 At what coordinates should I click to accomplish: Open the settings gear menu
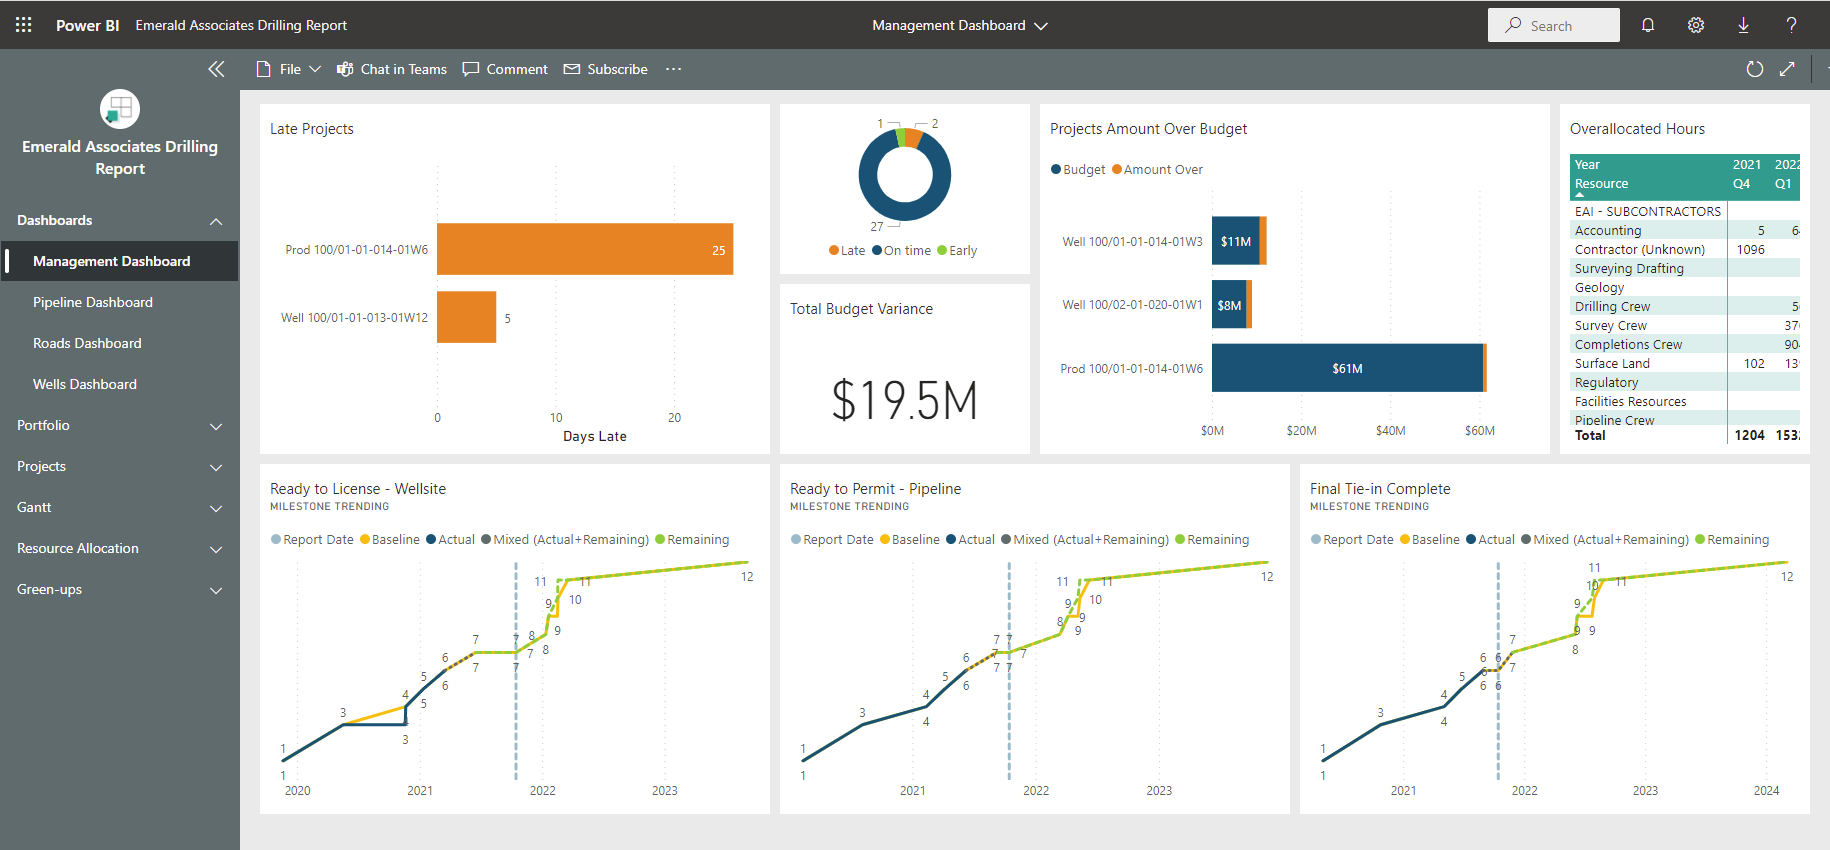tap(1696, 25)
